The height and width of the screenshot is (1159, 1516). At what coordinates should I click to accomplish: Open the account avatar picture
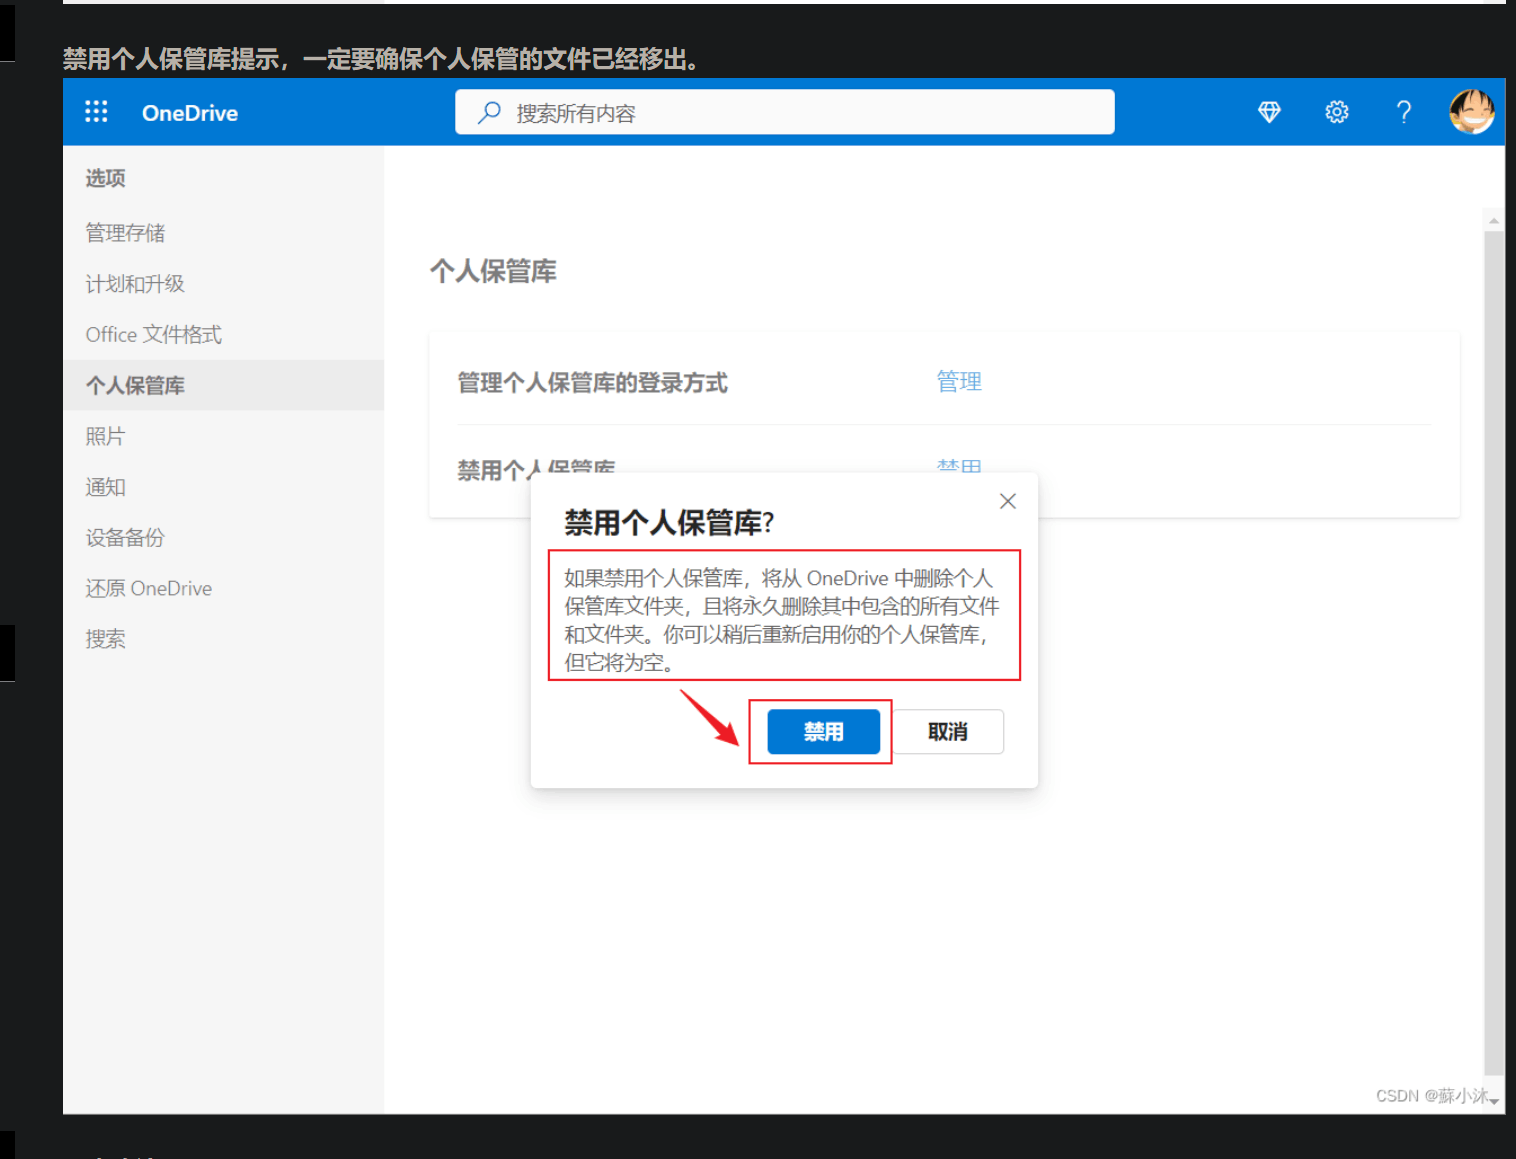point(1472,111)
